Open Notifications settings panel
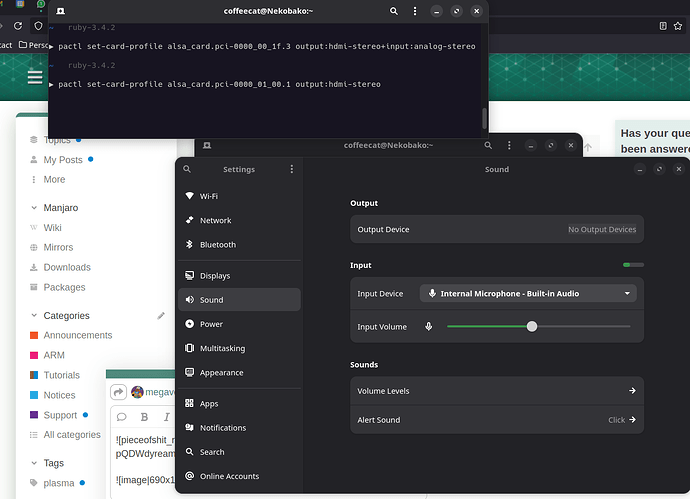This screenshot has width=690, height=499. tap(239, 428)
